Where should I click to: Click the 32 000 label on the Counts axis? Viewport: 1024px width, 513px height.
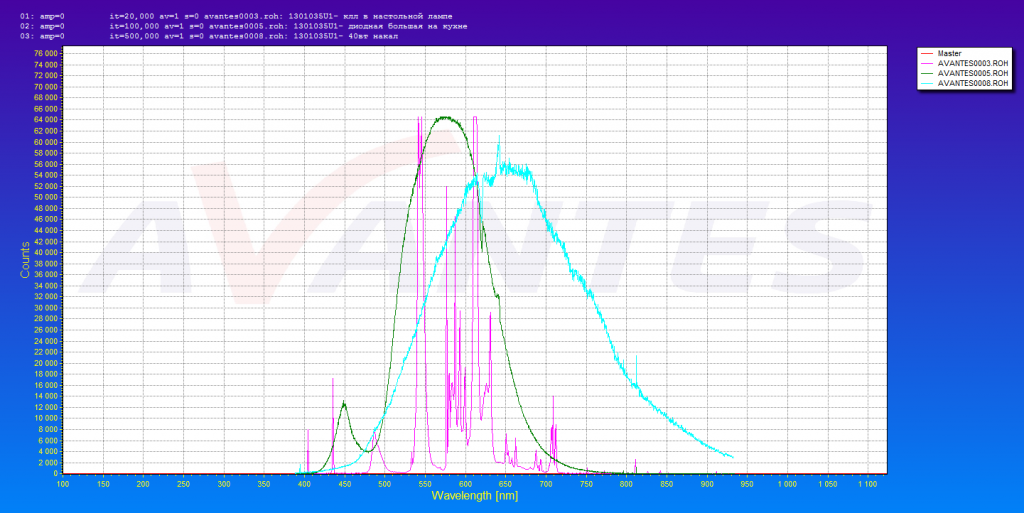tap(45, 297)
